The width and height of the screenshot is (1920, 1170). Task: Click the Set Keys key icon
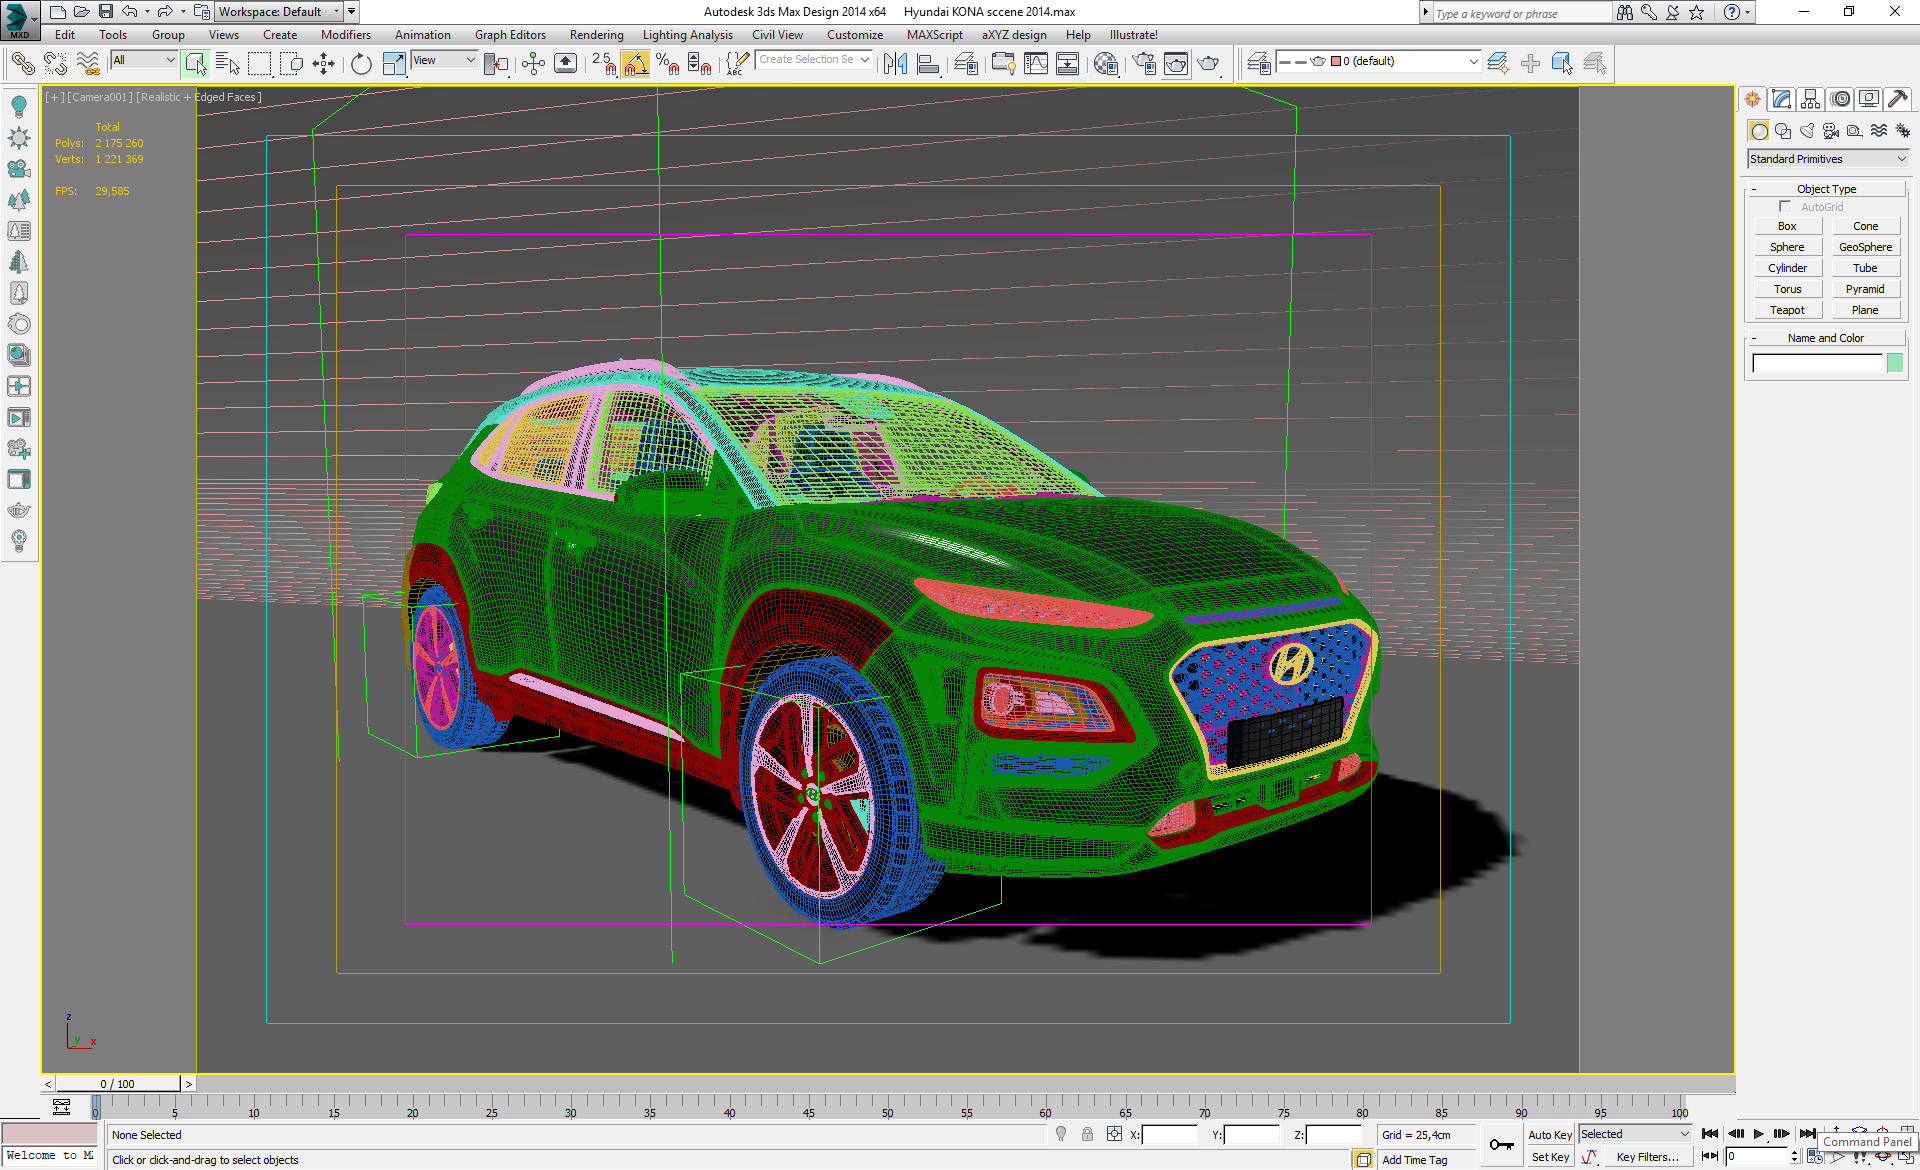pos(1501,1145)
